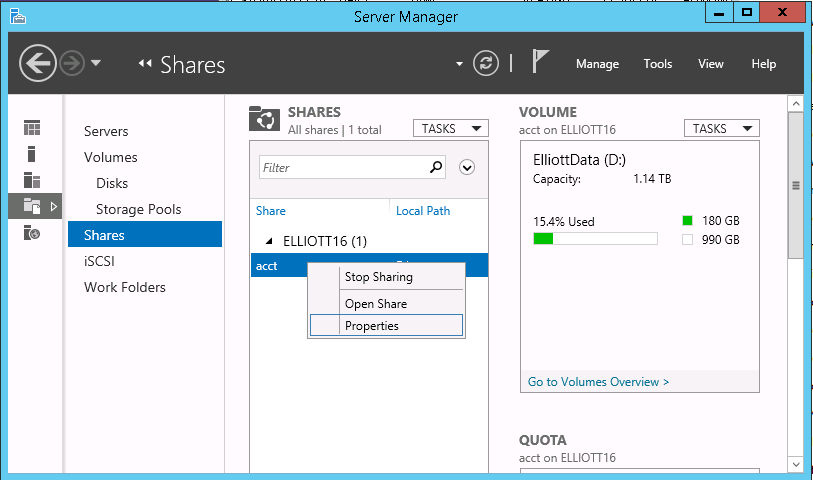Sort by the Share column header
813x480 pixels.
(x=271, y=210)
